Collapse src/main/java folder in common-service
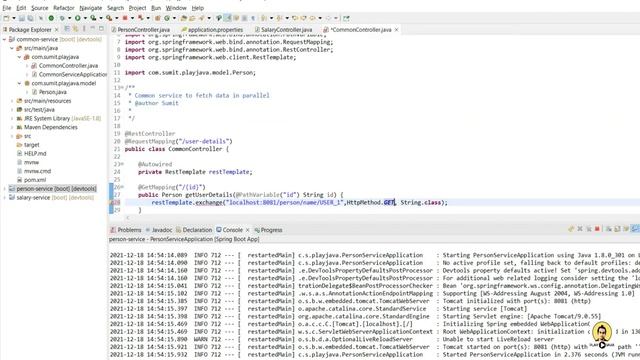 point(12,48)
